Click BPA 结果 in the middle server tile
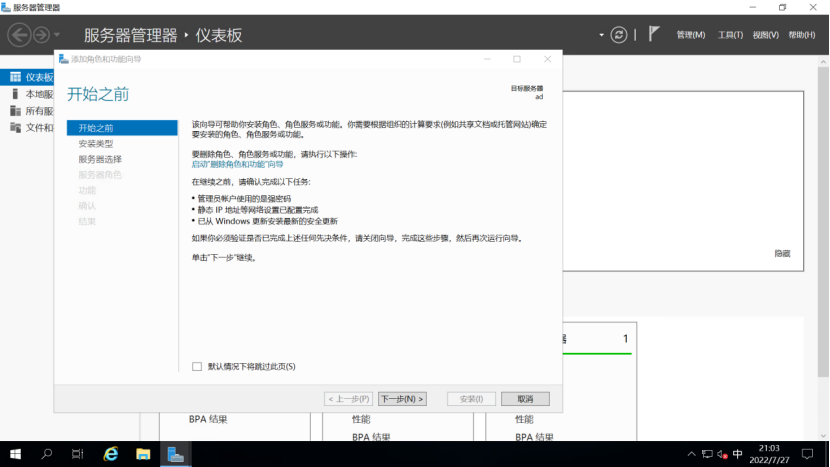The image size is (830, 467). 371,437
